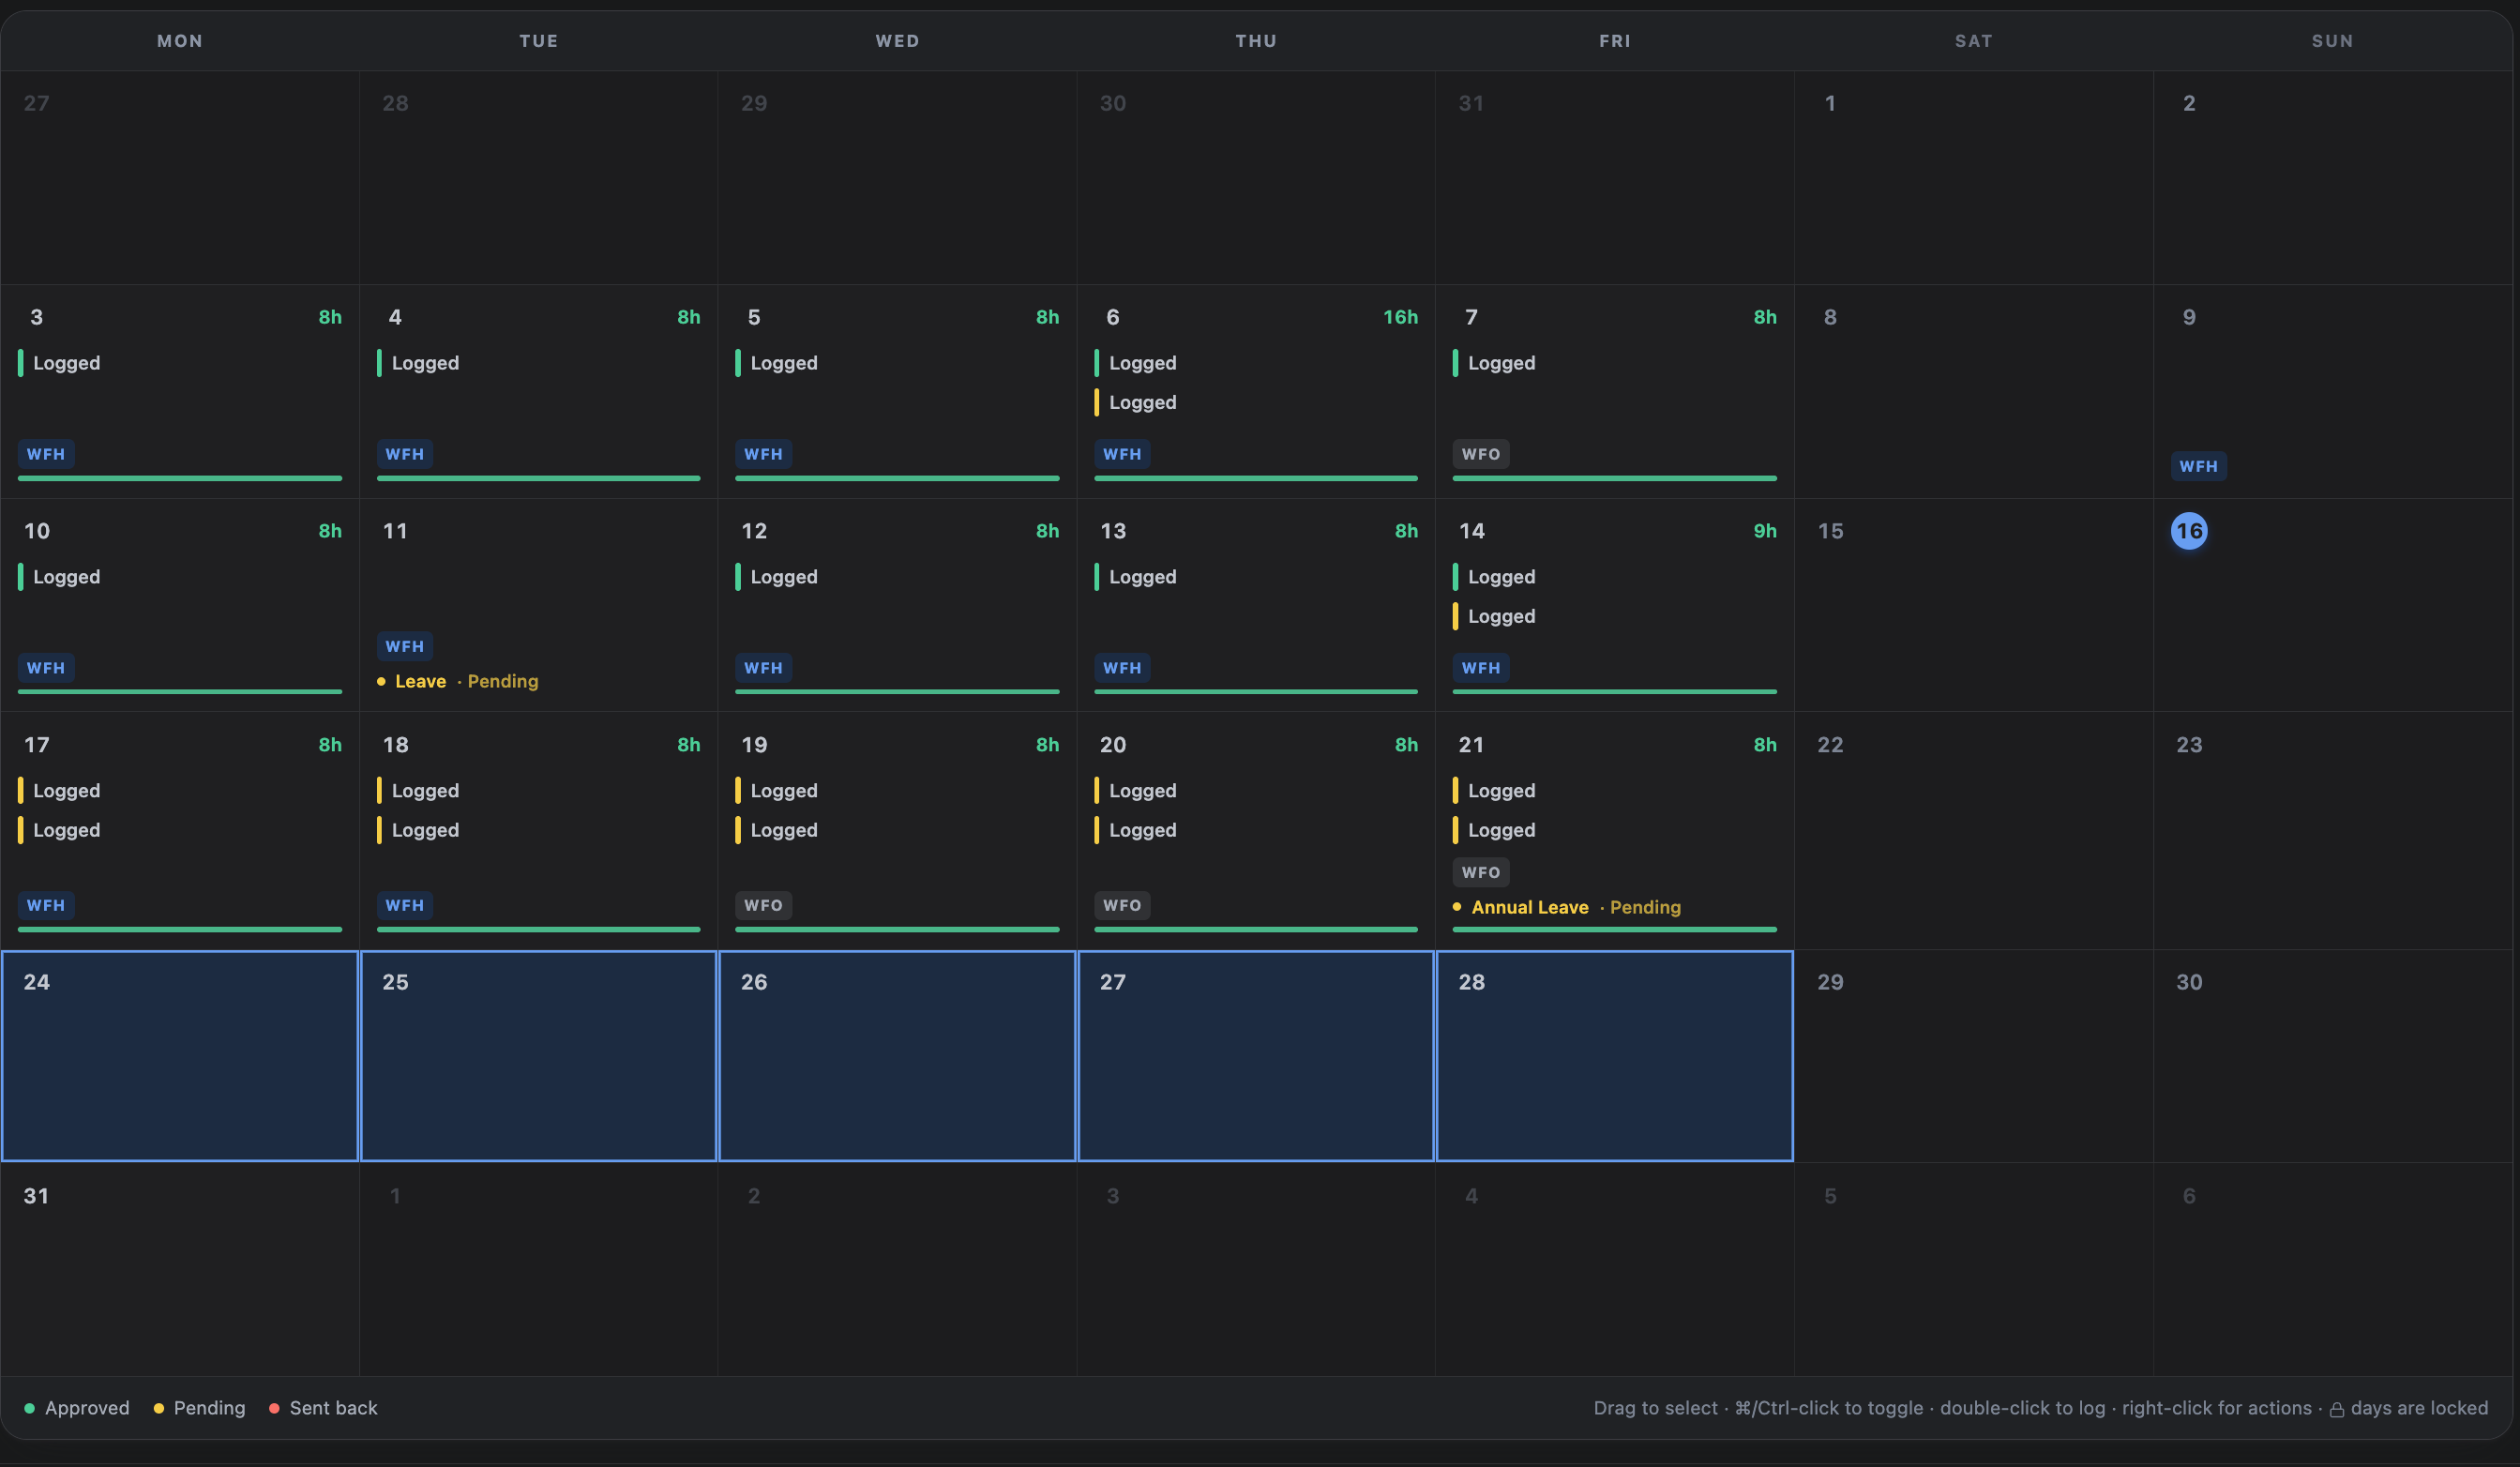This screenshot has width=2520, height=1467.
Task: Click the WFH badge on day 18
Action: (405, 905)
